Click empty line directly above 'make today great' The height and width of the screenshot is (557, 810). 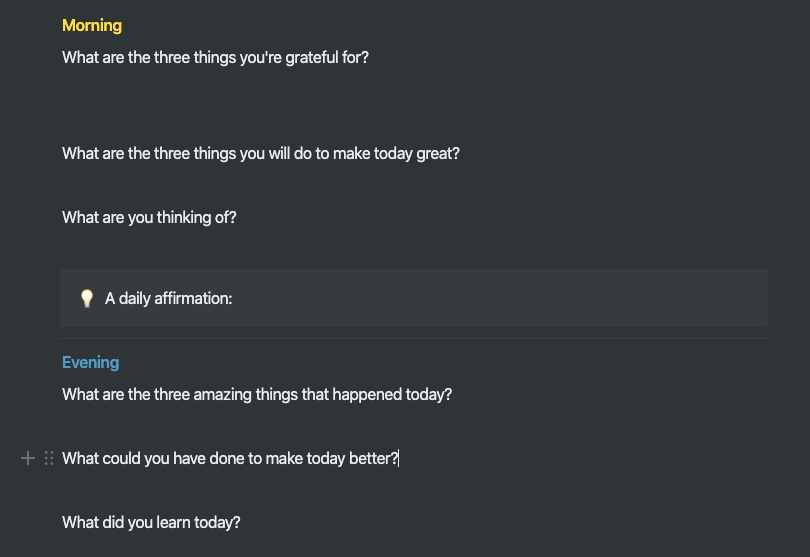click(x=414, y=121)
